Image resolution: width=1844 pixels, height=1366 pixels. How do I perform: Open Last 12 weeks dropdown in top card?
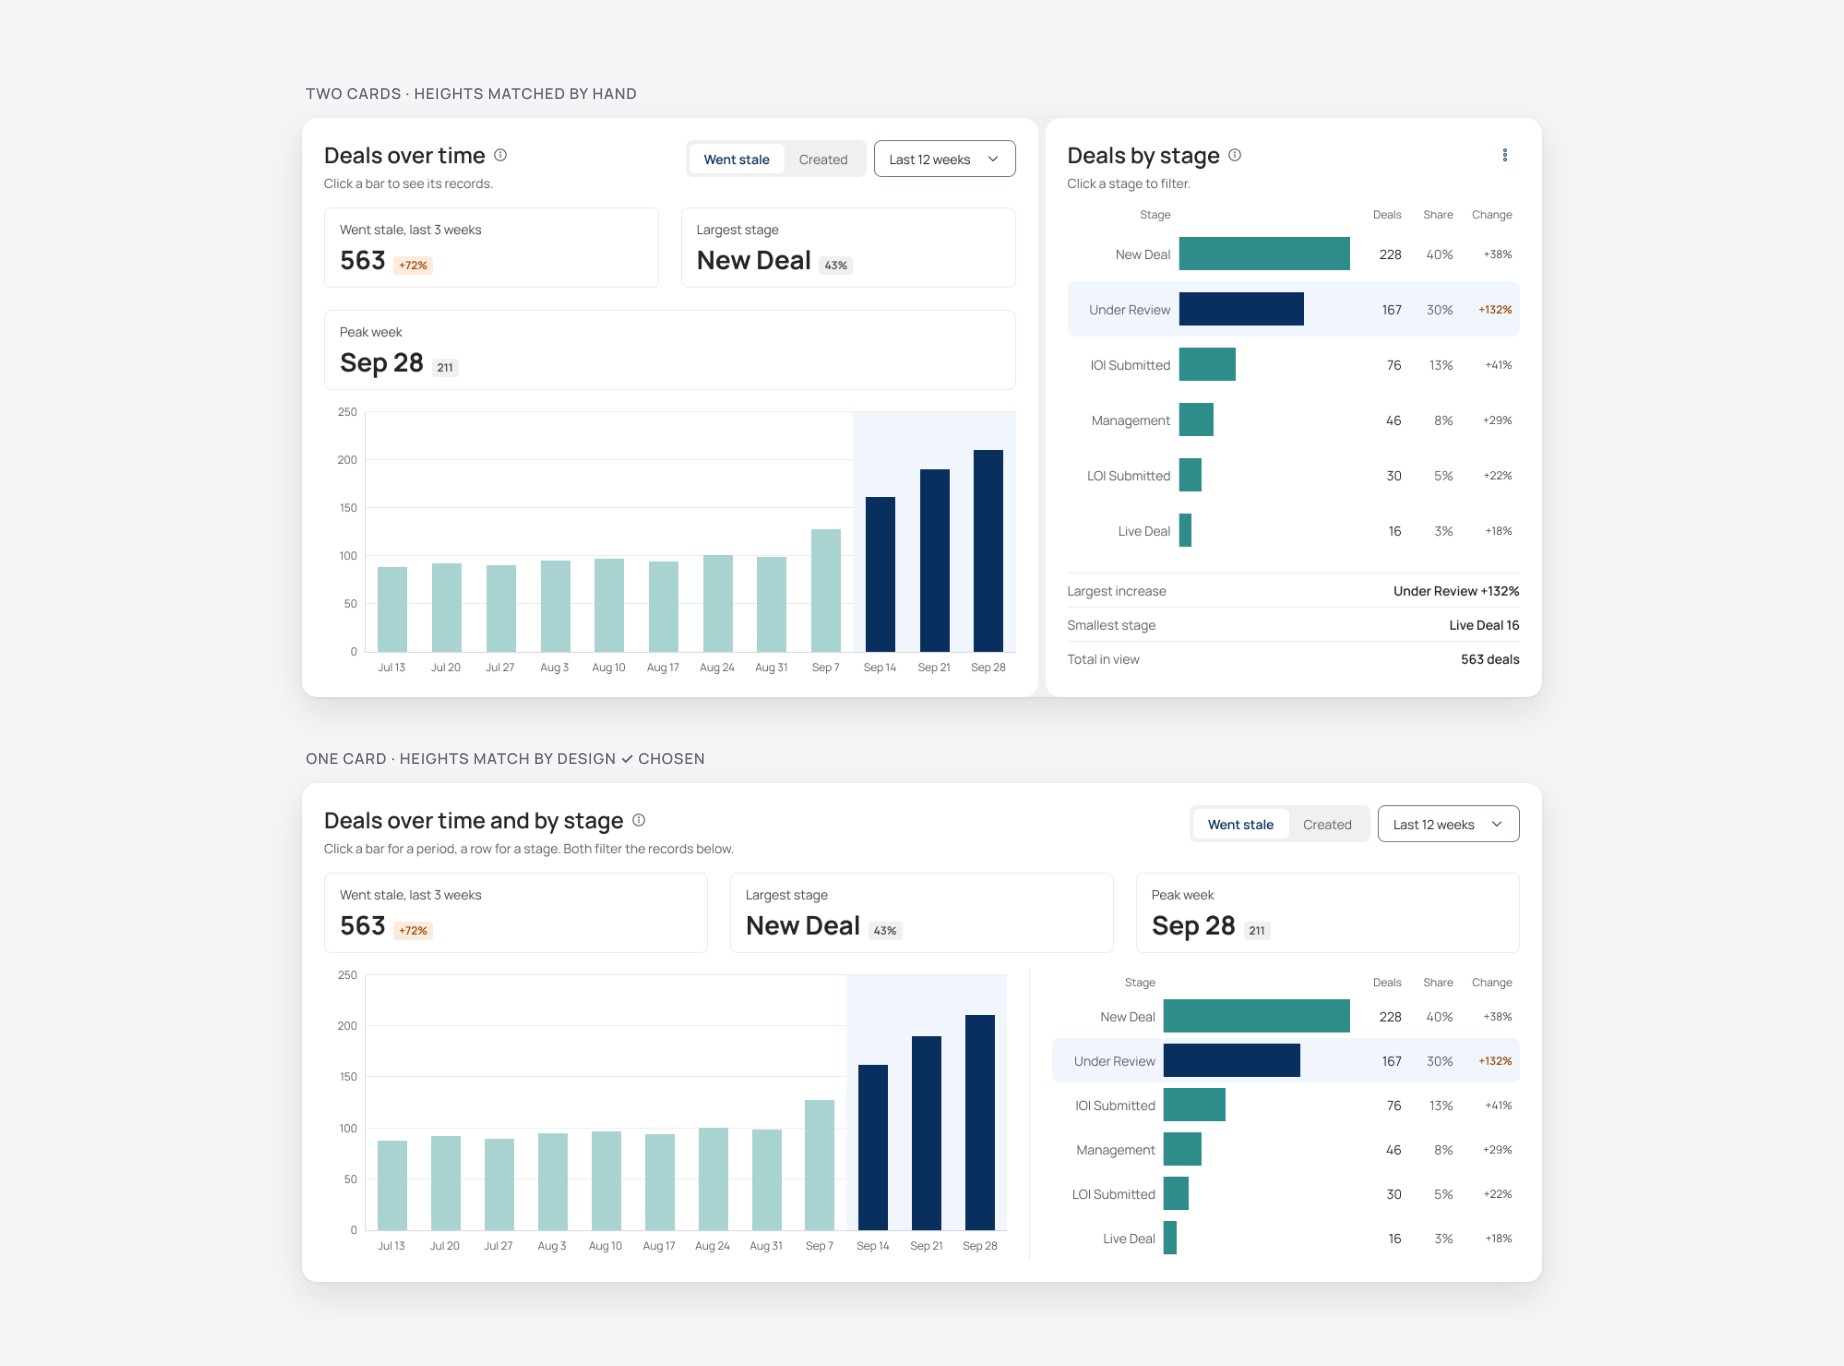click(x=945, y=159)
